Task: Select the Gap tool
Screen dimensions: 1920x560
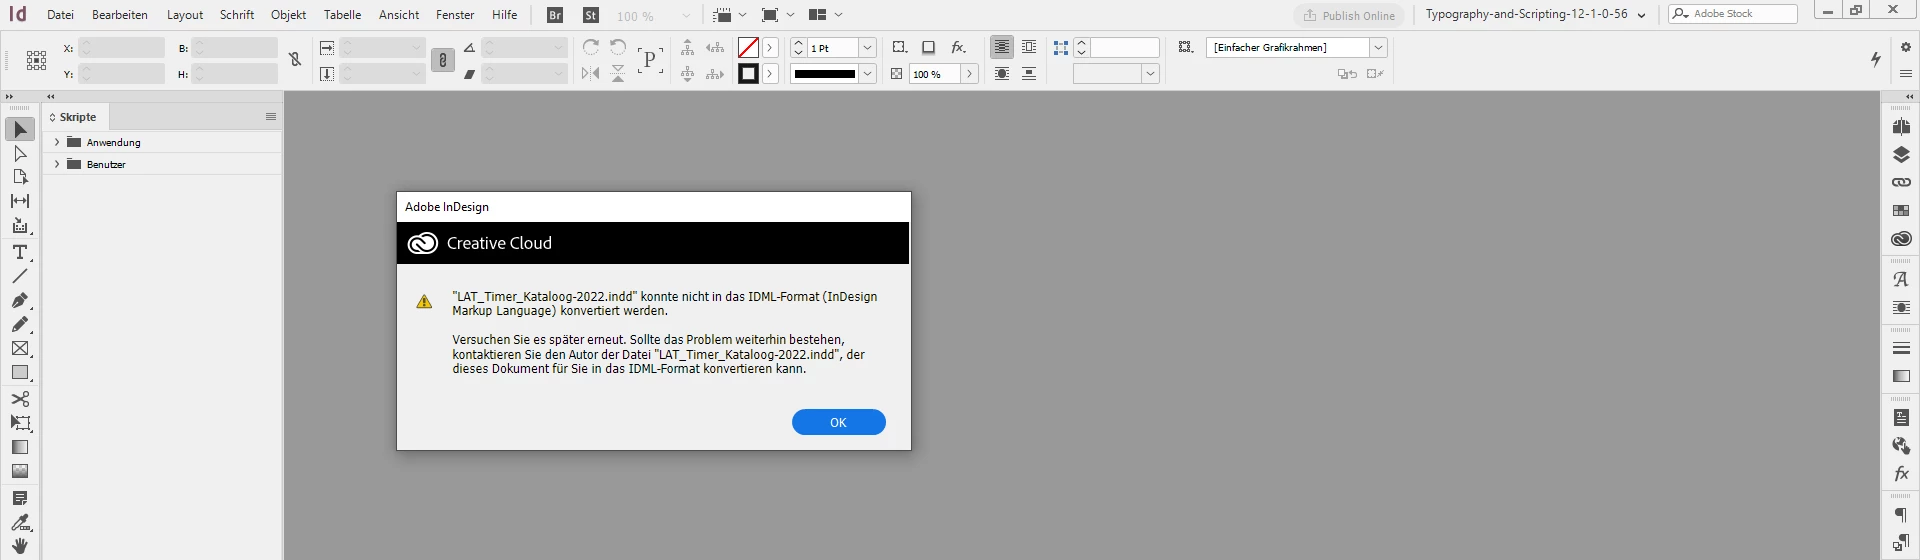Action: point(20,201)
